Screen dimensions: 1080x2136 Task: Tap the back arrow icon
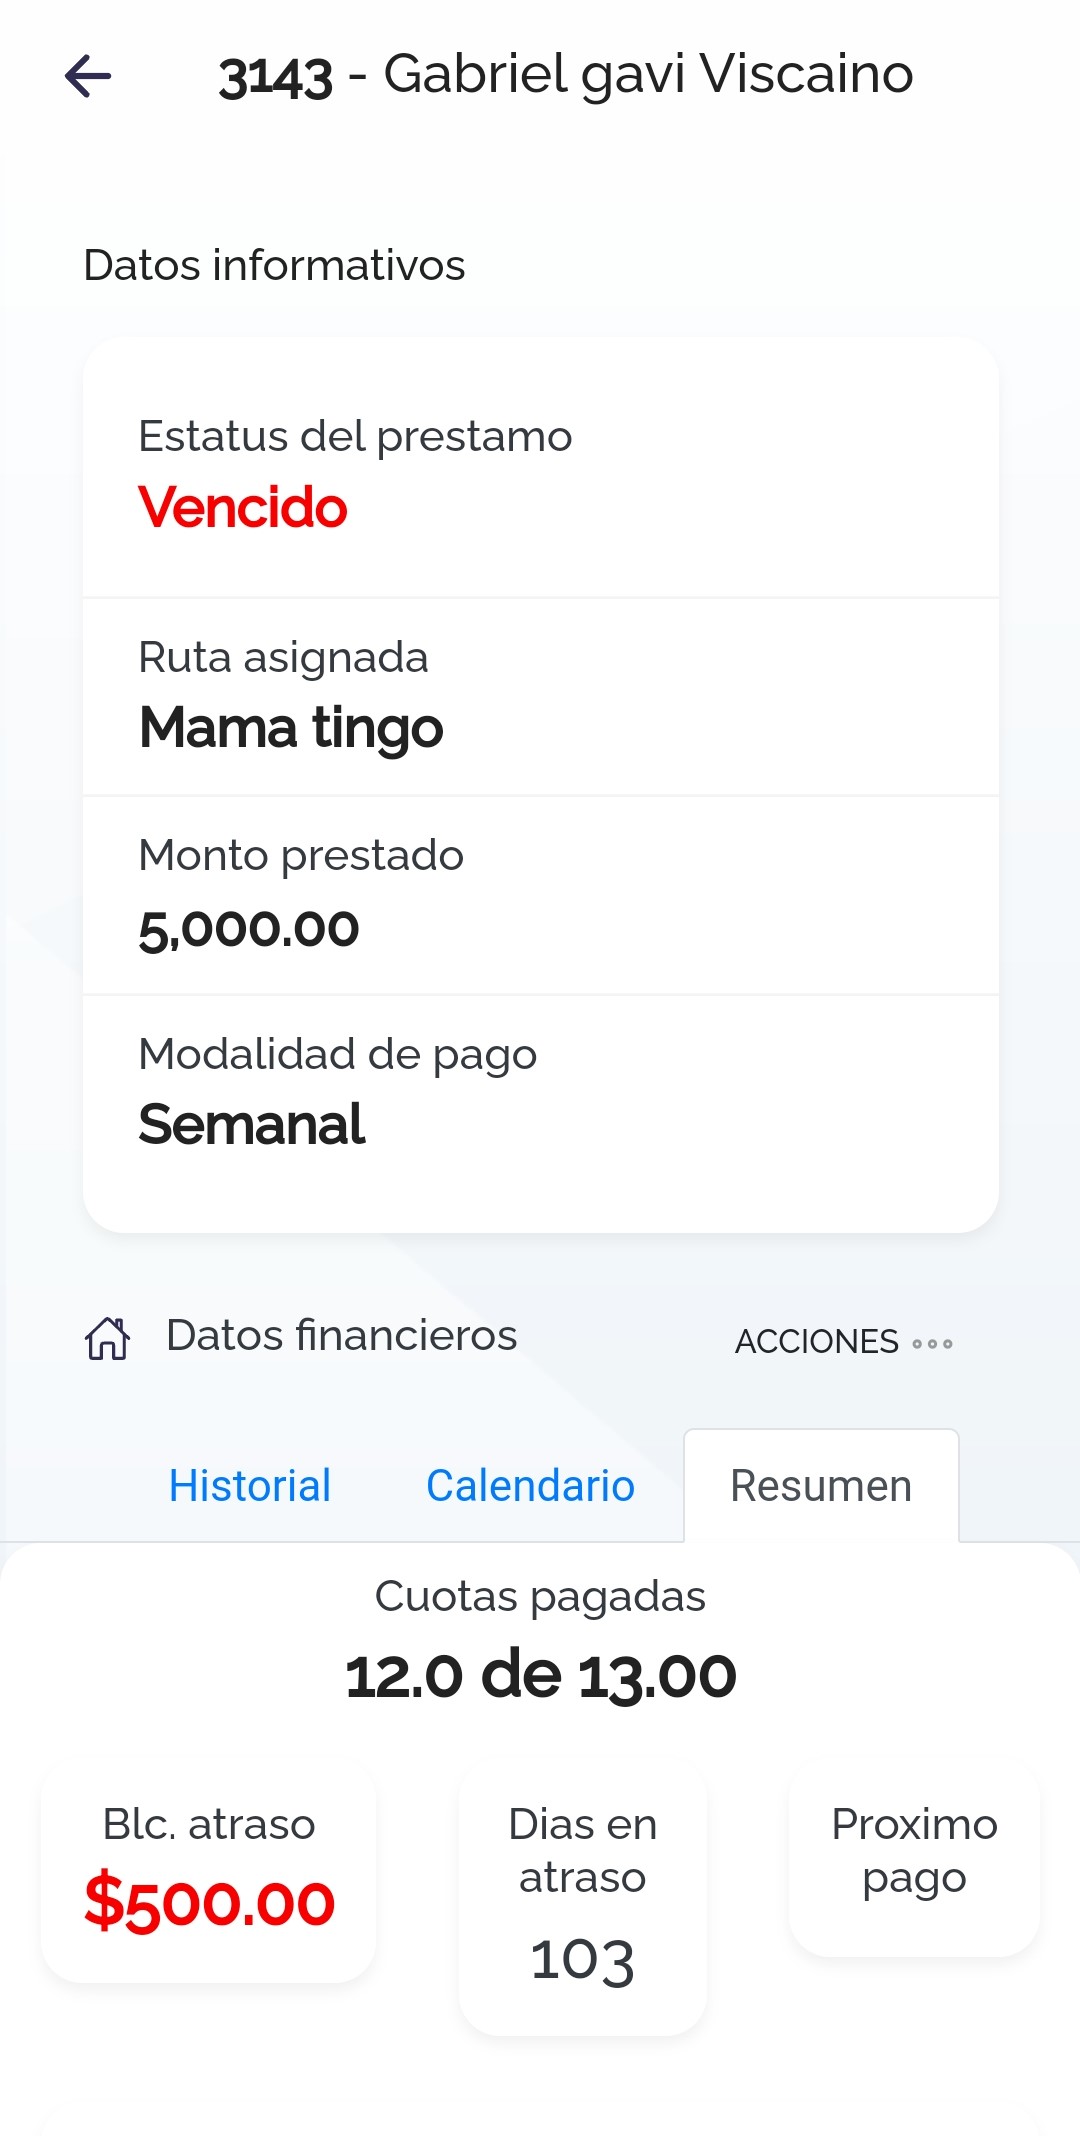point(88,76)
